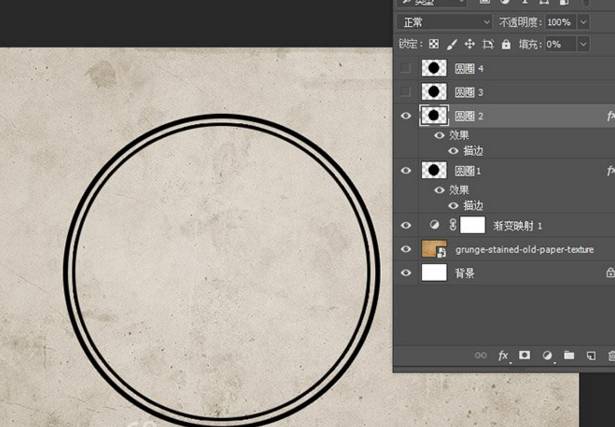Add a layer mask from bottom bar

[524, 355]
